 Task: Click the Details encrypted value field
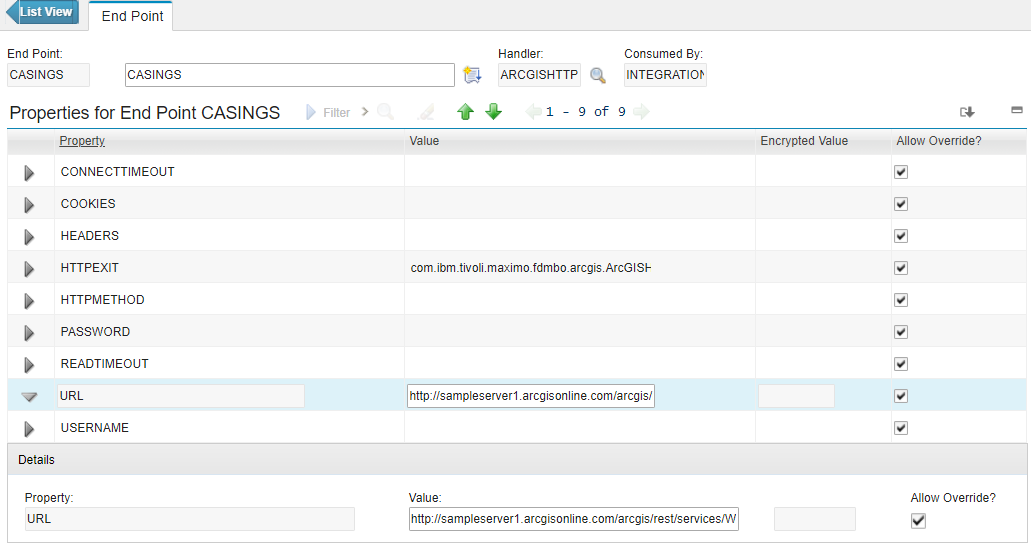click(x=815, y=519)
